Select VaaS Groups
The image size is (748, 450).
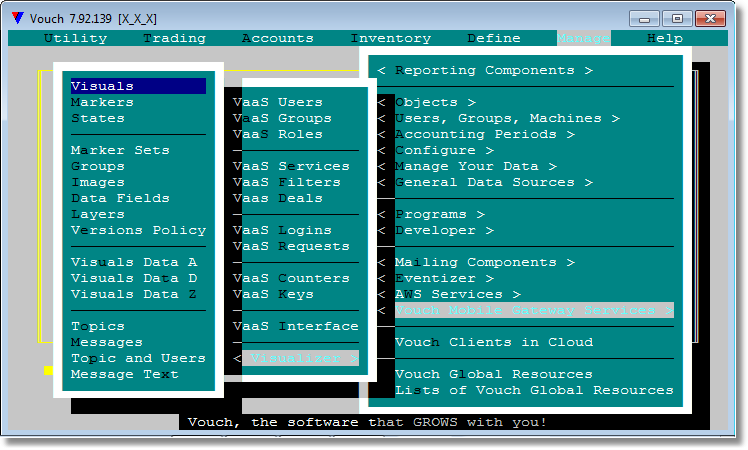click(282, 118)
